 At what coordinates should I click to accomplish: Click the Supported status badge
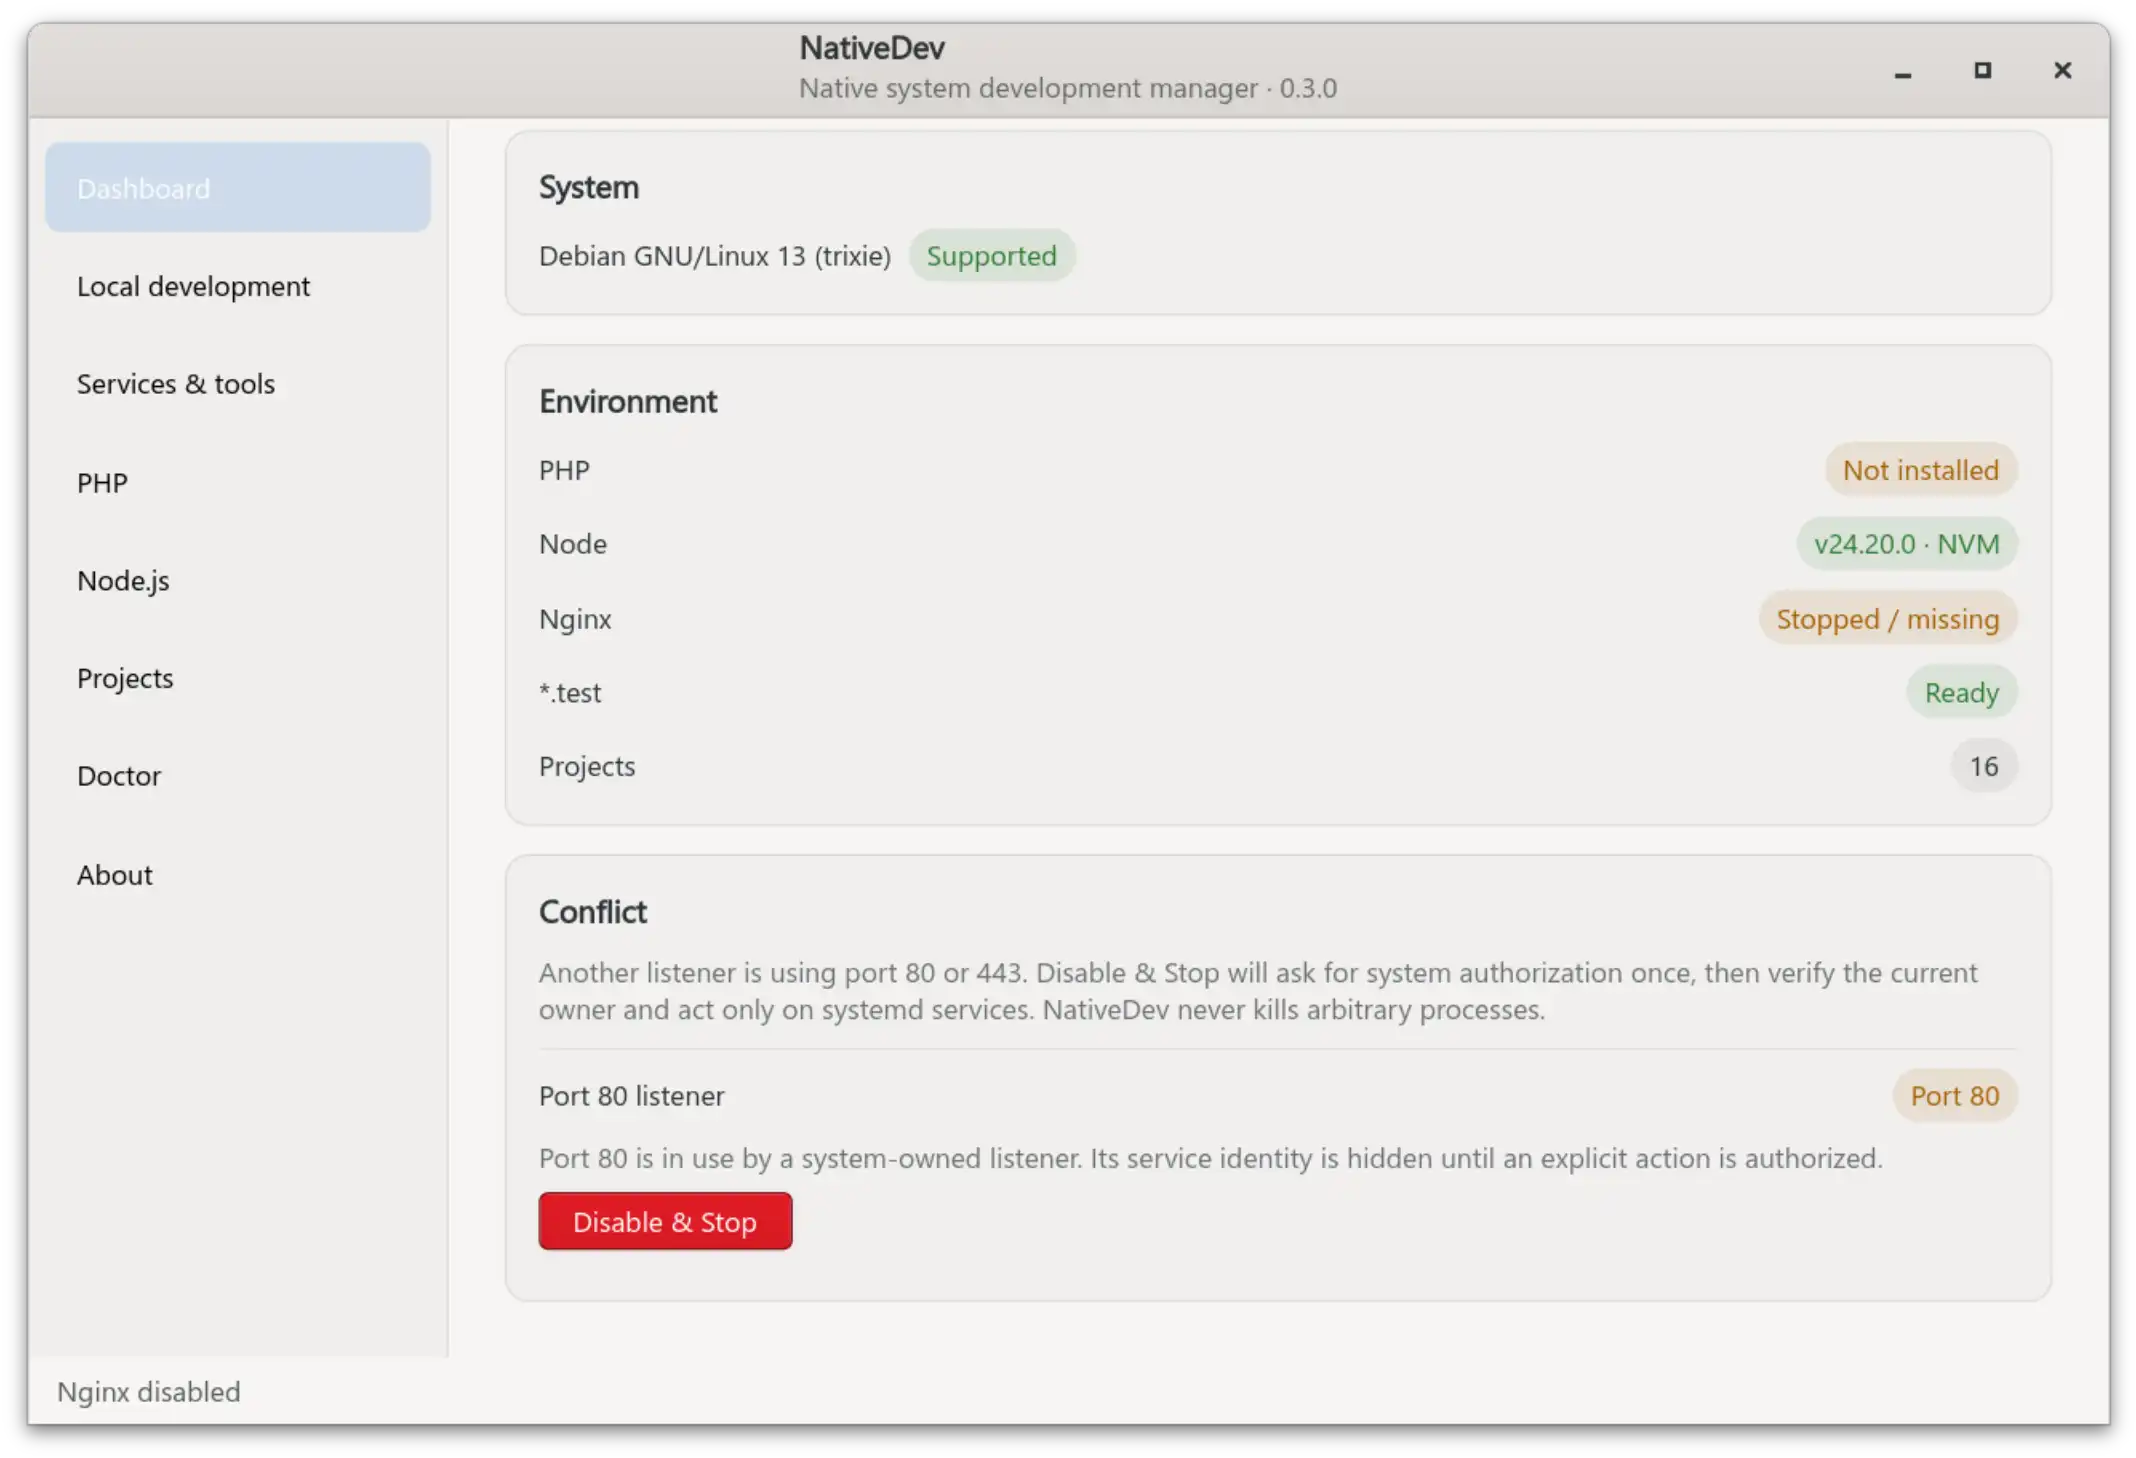click(x=991, y=256)
